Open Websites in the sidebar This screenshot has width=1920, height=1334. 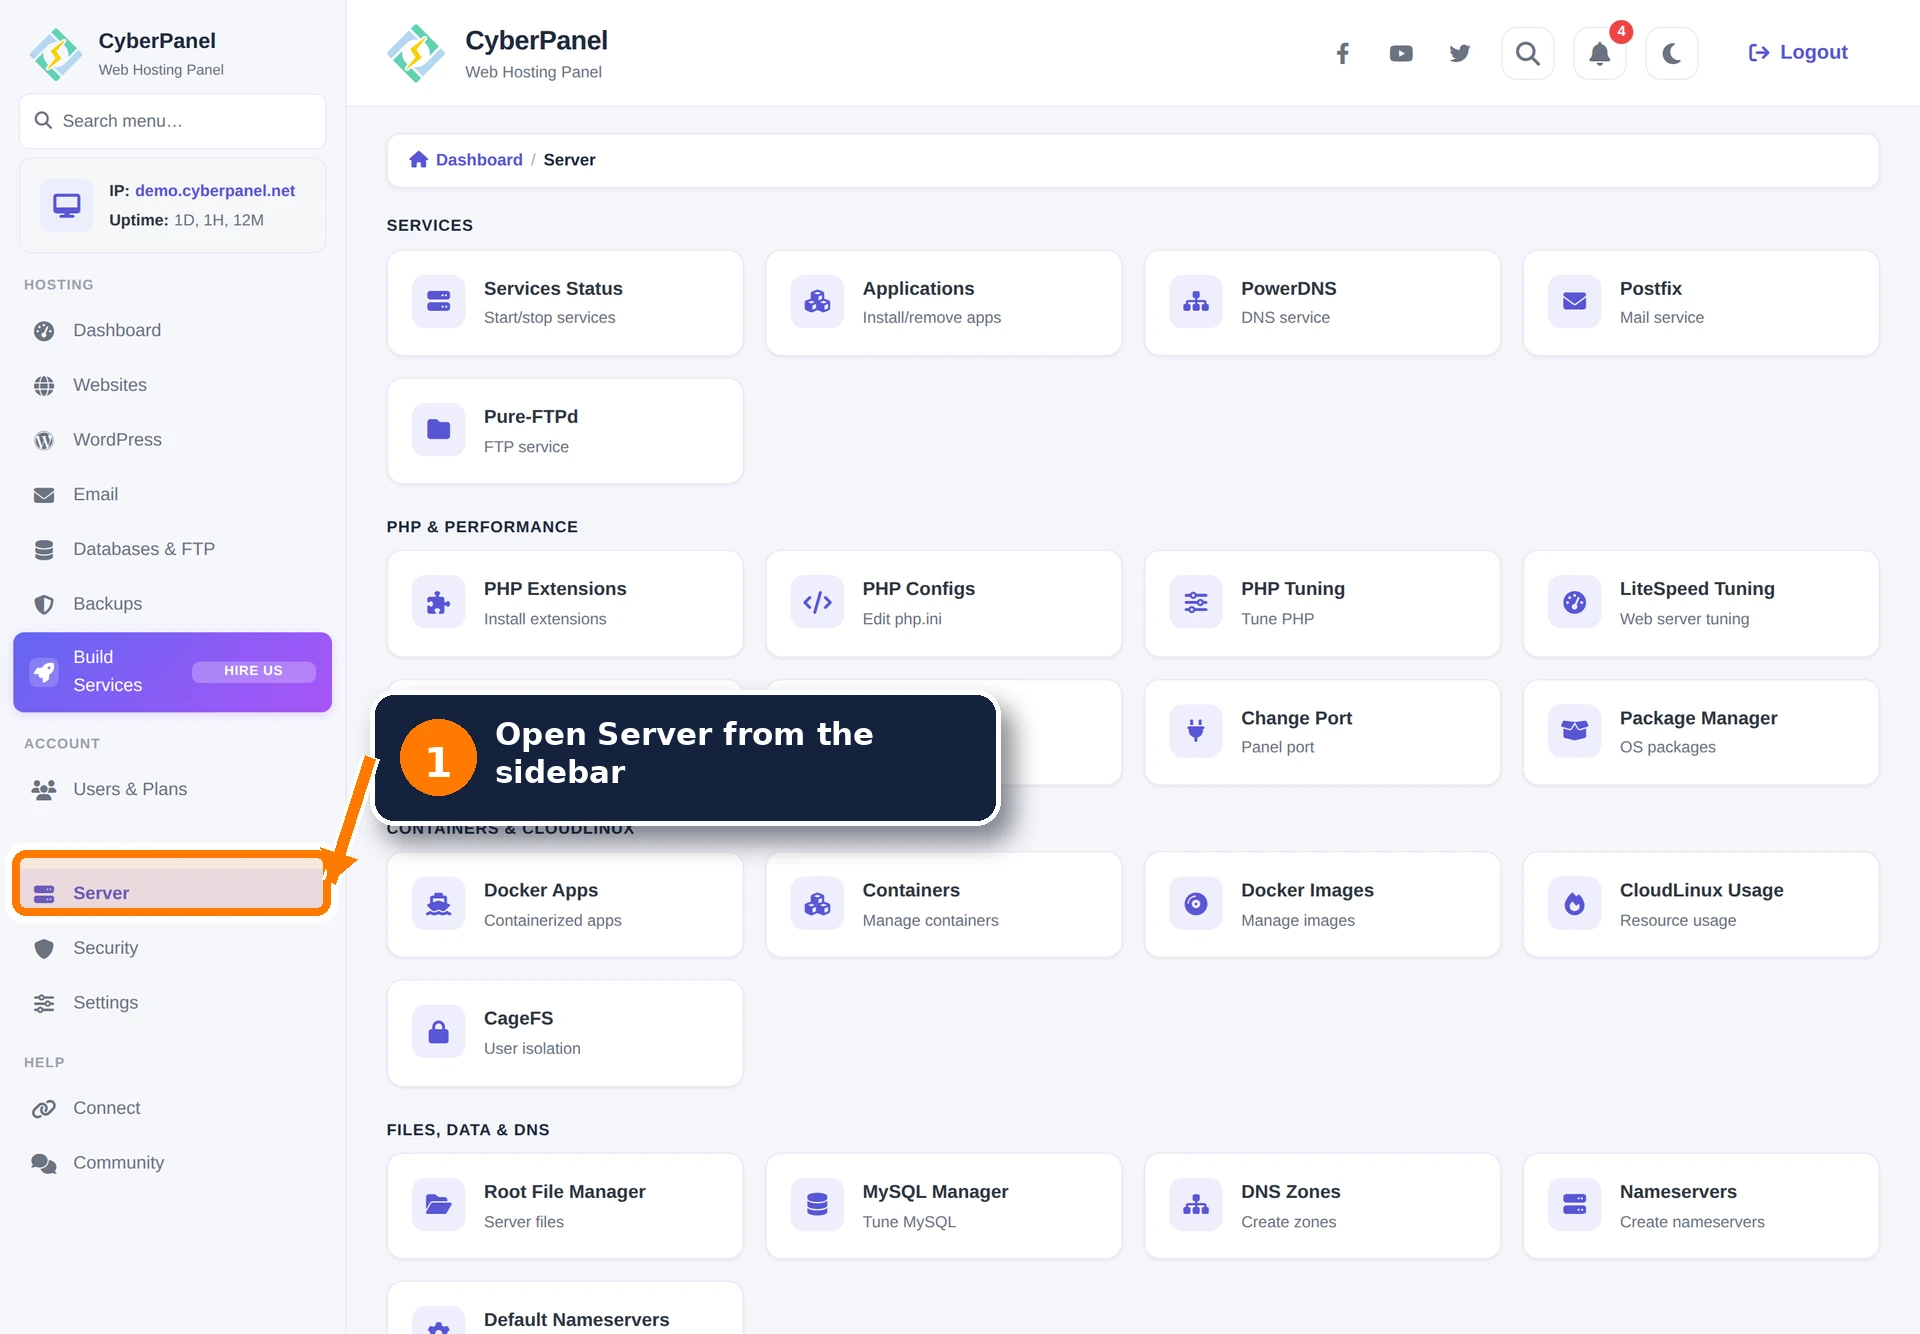click(173, 385)
